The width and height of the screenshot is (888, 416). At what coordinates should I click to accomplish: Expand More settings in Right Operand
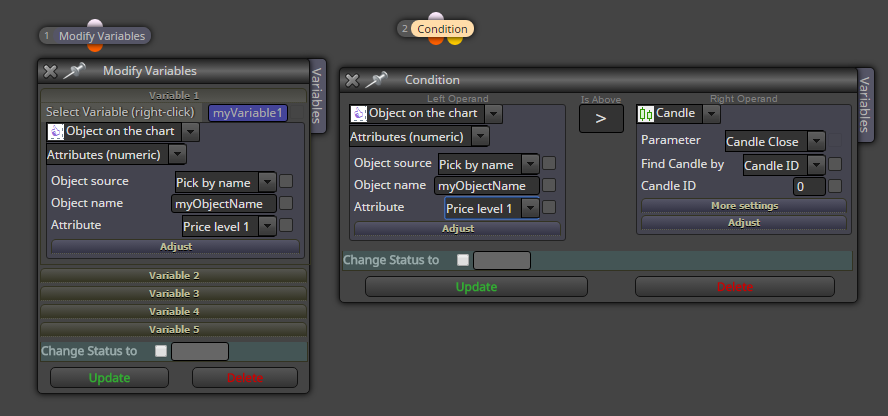[744, 205]
